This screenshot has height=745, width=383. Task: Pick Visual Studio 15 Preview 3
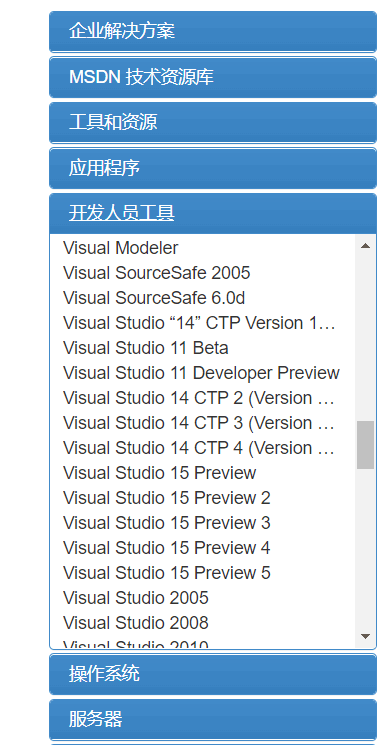click(167, 523)
